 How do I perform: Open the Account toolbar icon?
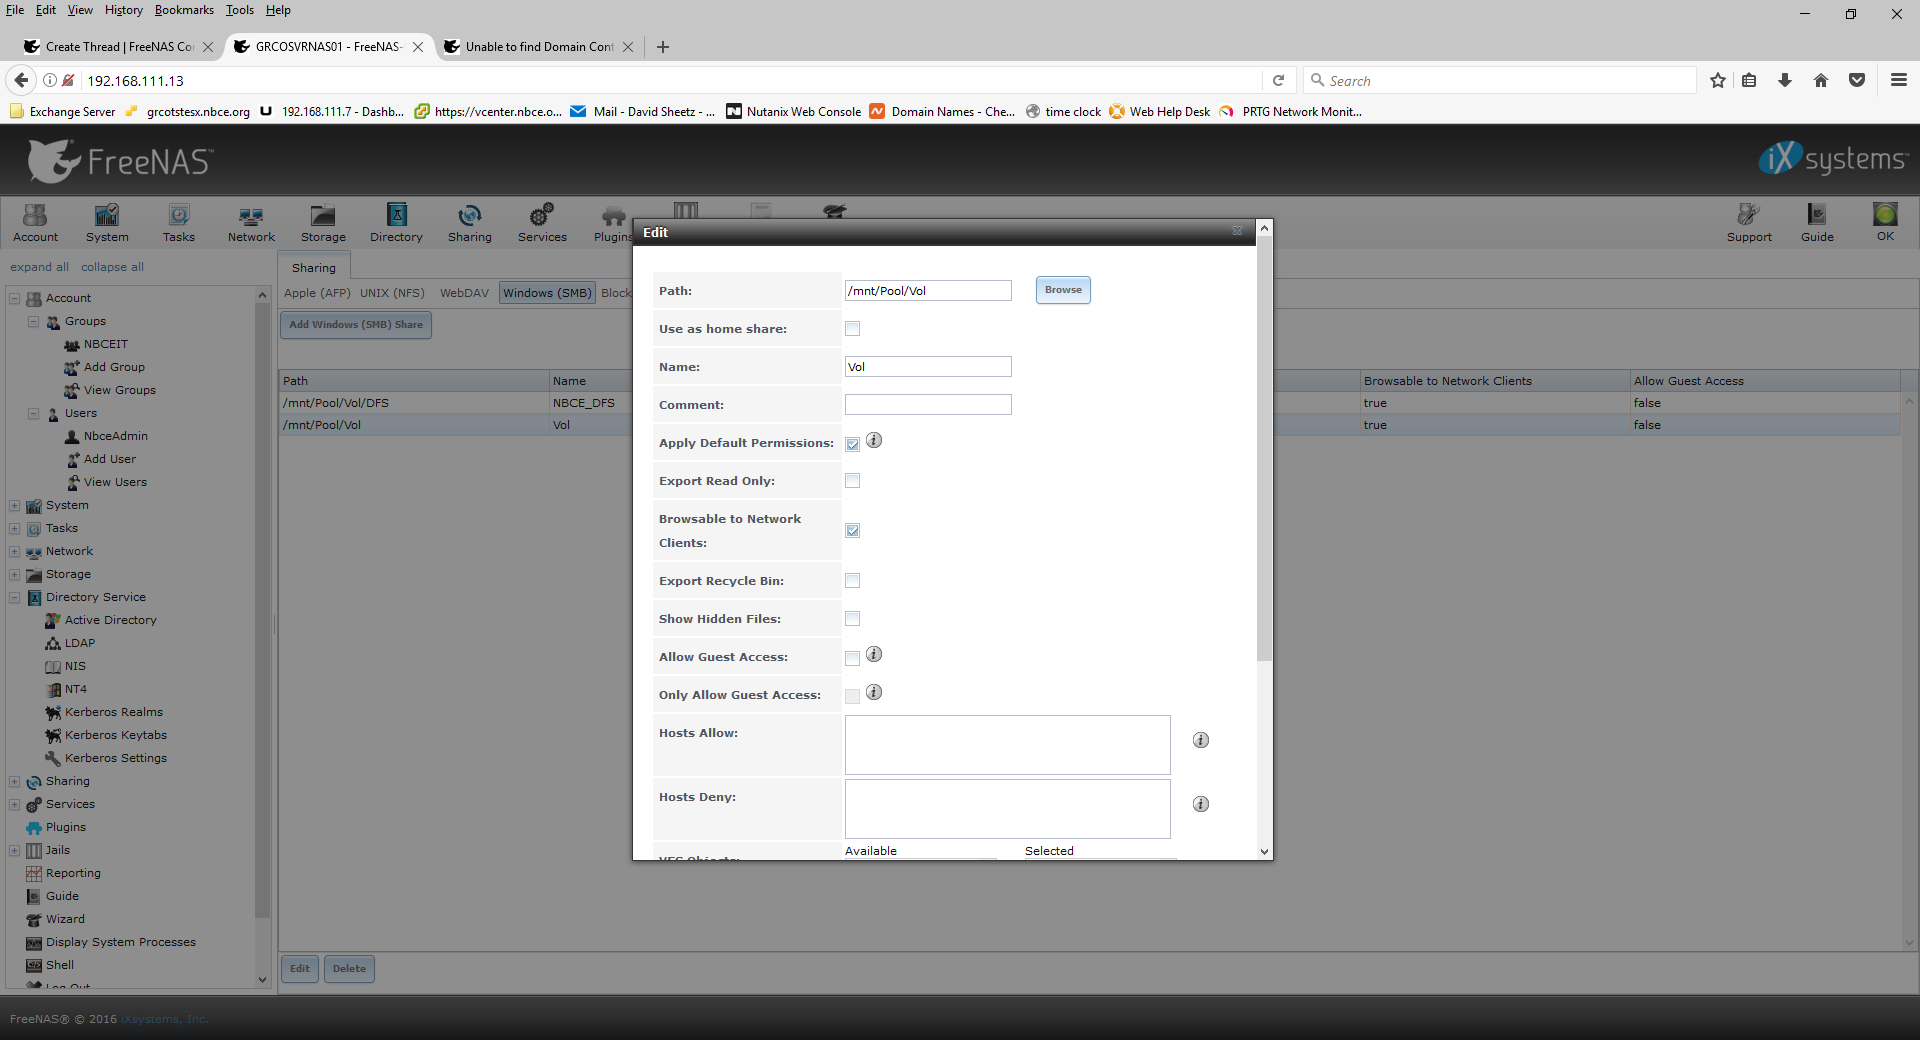point(35,223)
